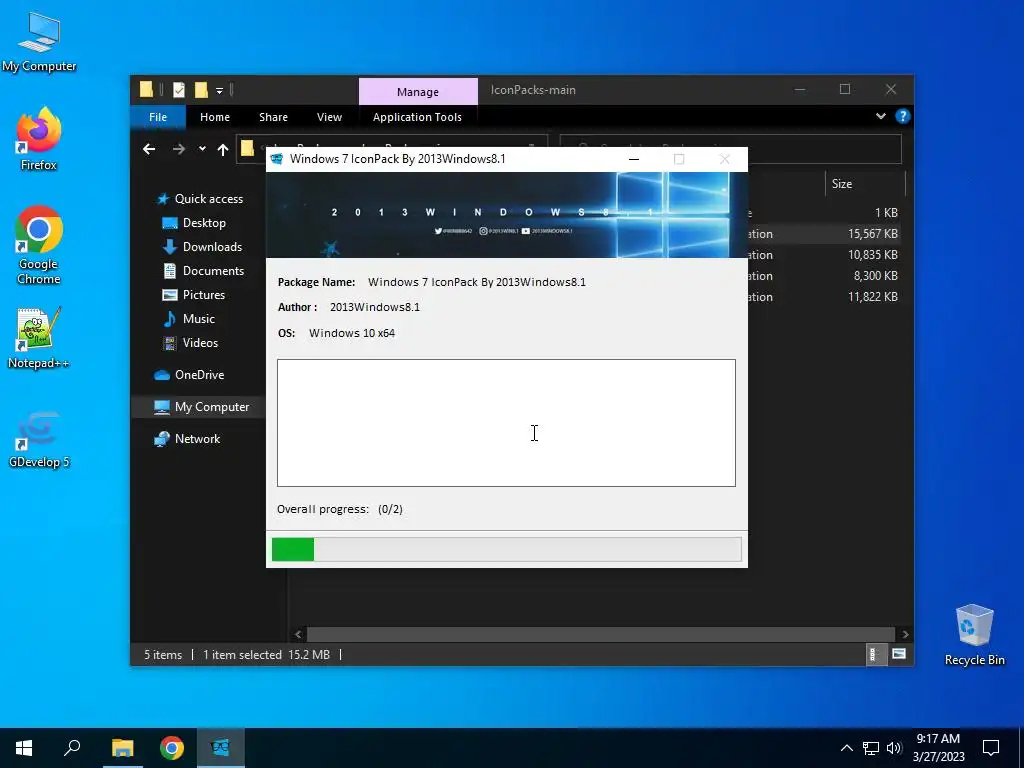The width and height of the screenshot is (1024, 768).
Task: Select My Computer in the navigation pane
Action: tap(198, 407)
